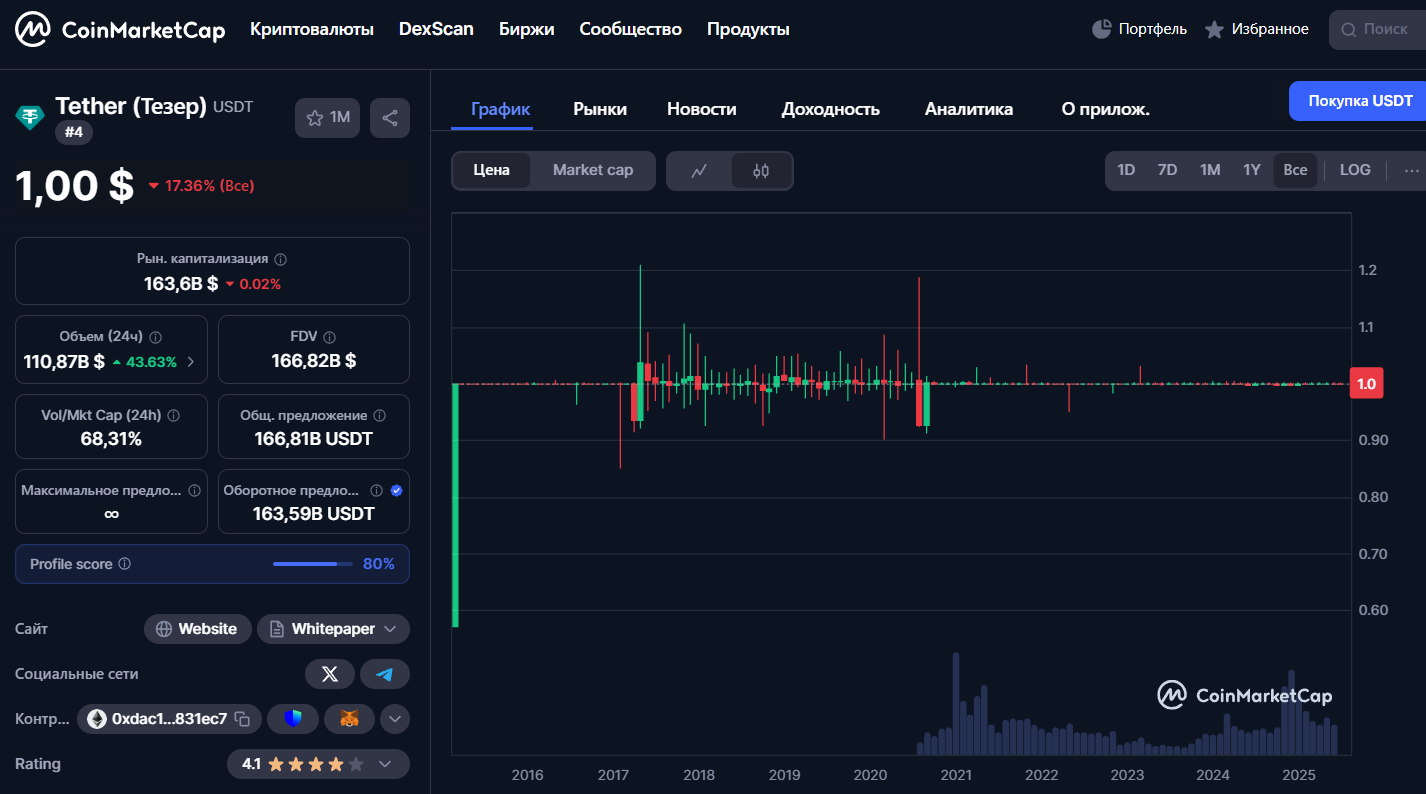The width and height of the screenshot is (1426, 794).
Task: Click the MetaMask fox icon
Action: coord(349,719)
